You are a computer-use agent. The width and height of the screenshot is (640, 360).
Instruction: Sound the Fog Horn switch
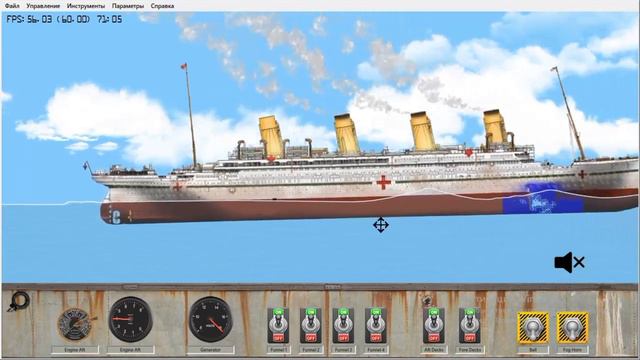pyautogui.click(x=573, y=328)
